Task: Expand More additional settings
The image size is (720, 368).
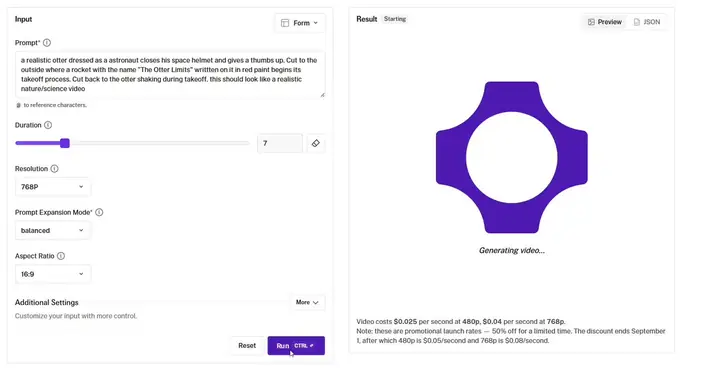Action: [307, 302]
